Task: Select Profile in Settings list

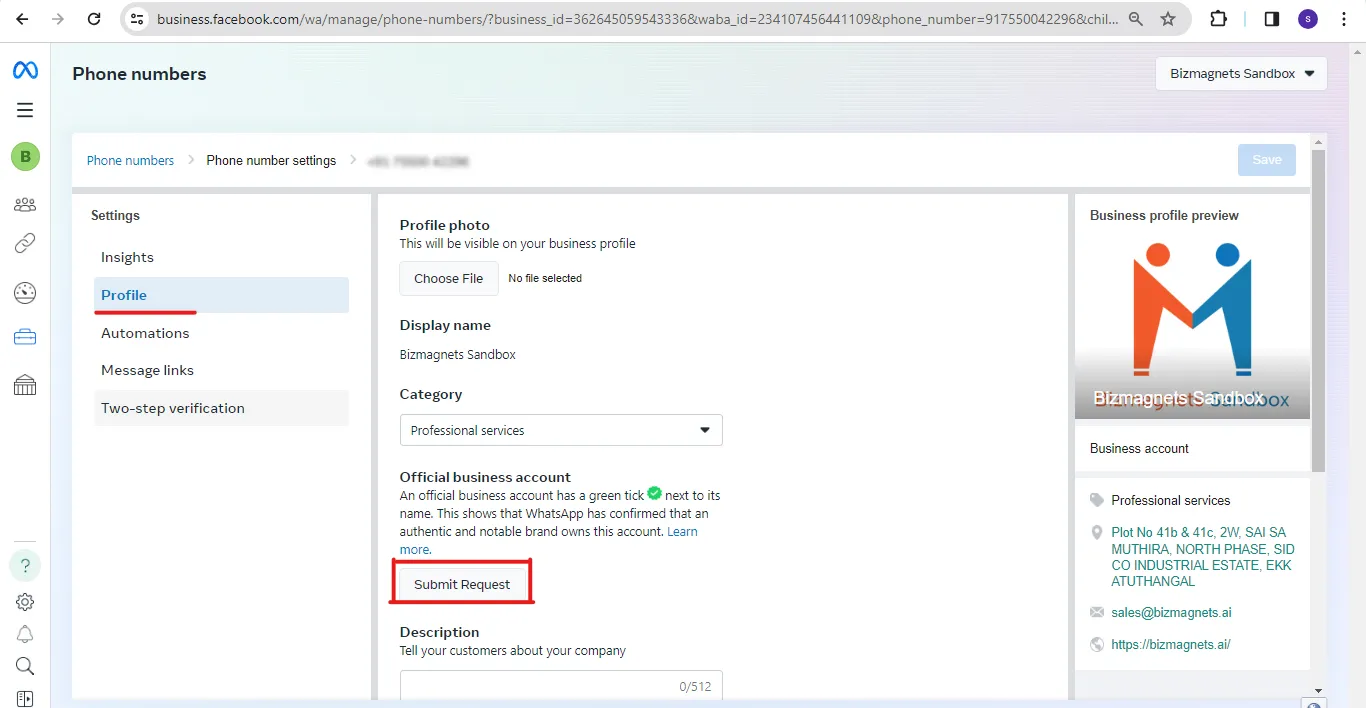Action: point(221,295)
